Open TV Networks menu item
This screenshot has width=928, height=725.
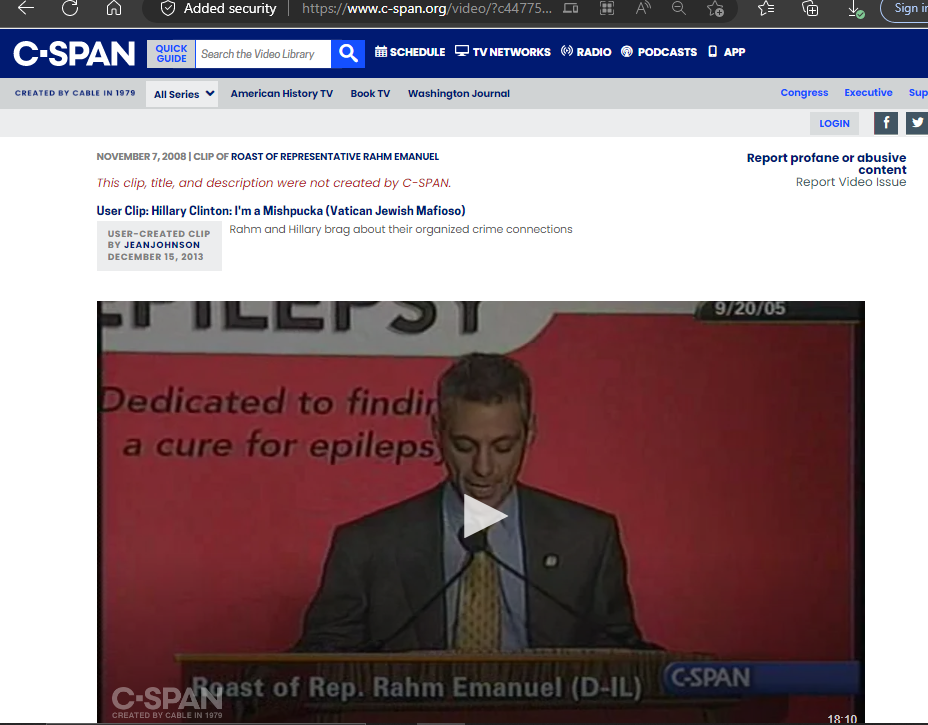(502, 52)
